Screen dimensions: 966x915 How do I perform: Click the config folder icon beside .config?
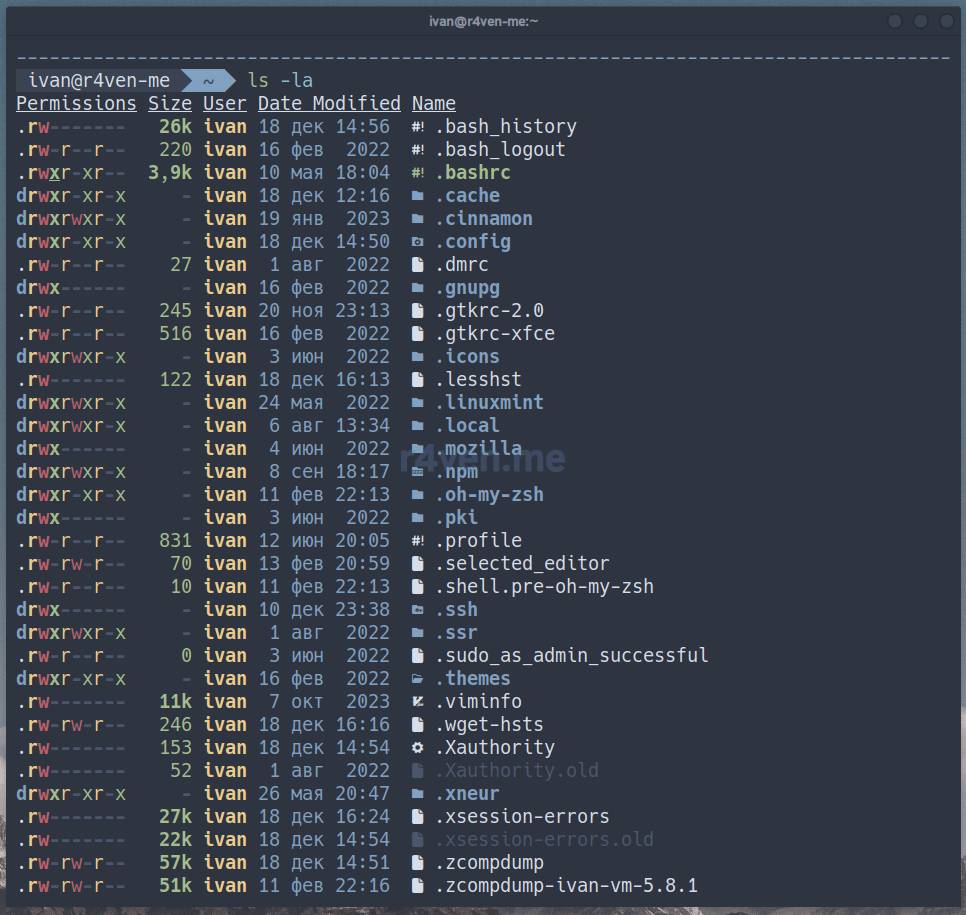click(x=418, y=242)
